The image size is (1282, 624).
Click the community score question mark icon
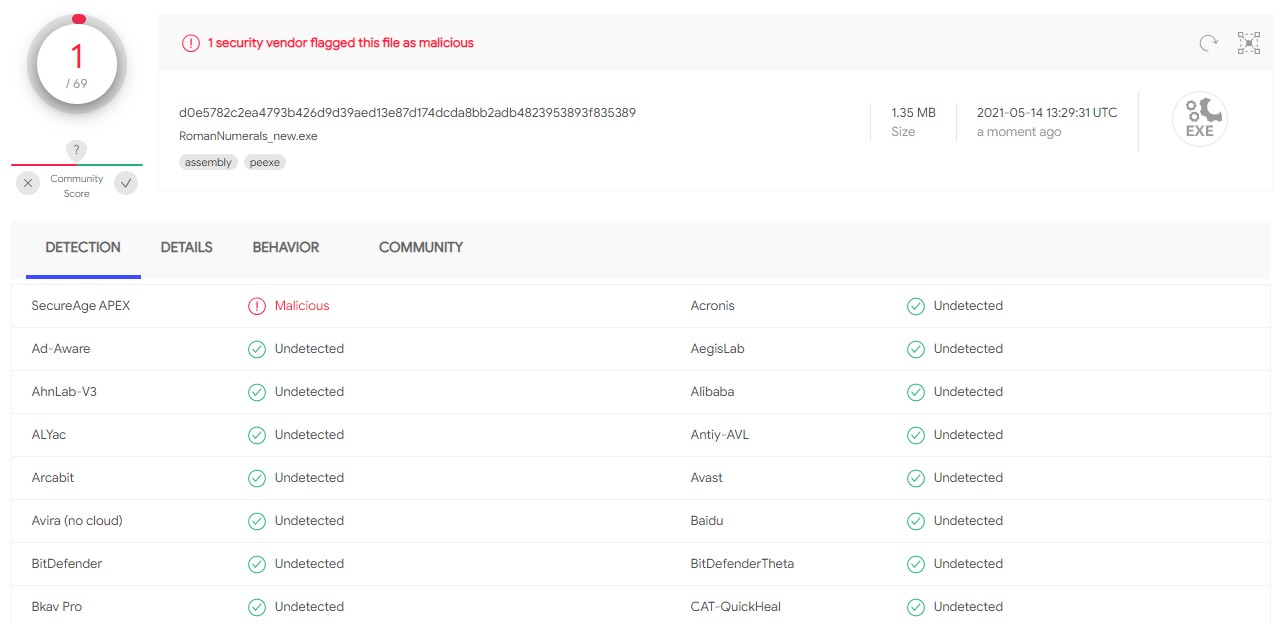[76, 150]
